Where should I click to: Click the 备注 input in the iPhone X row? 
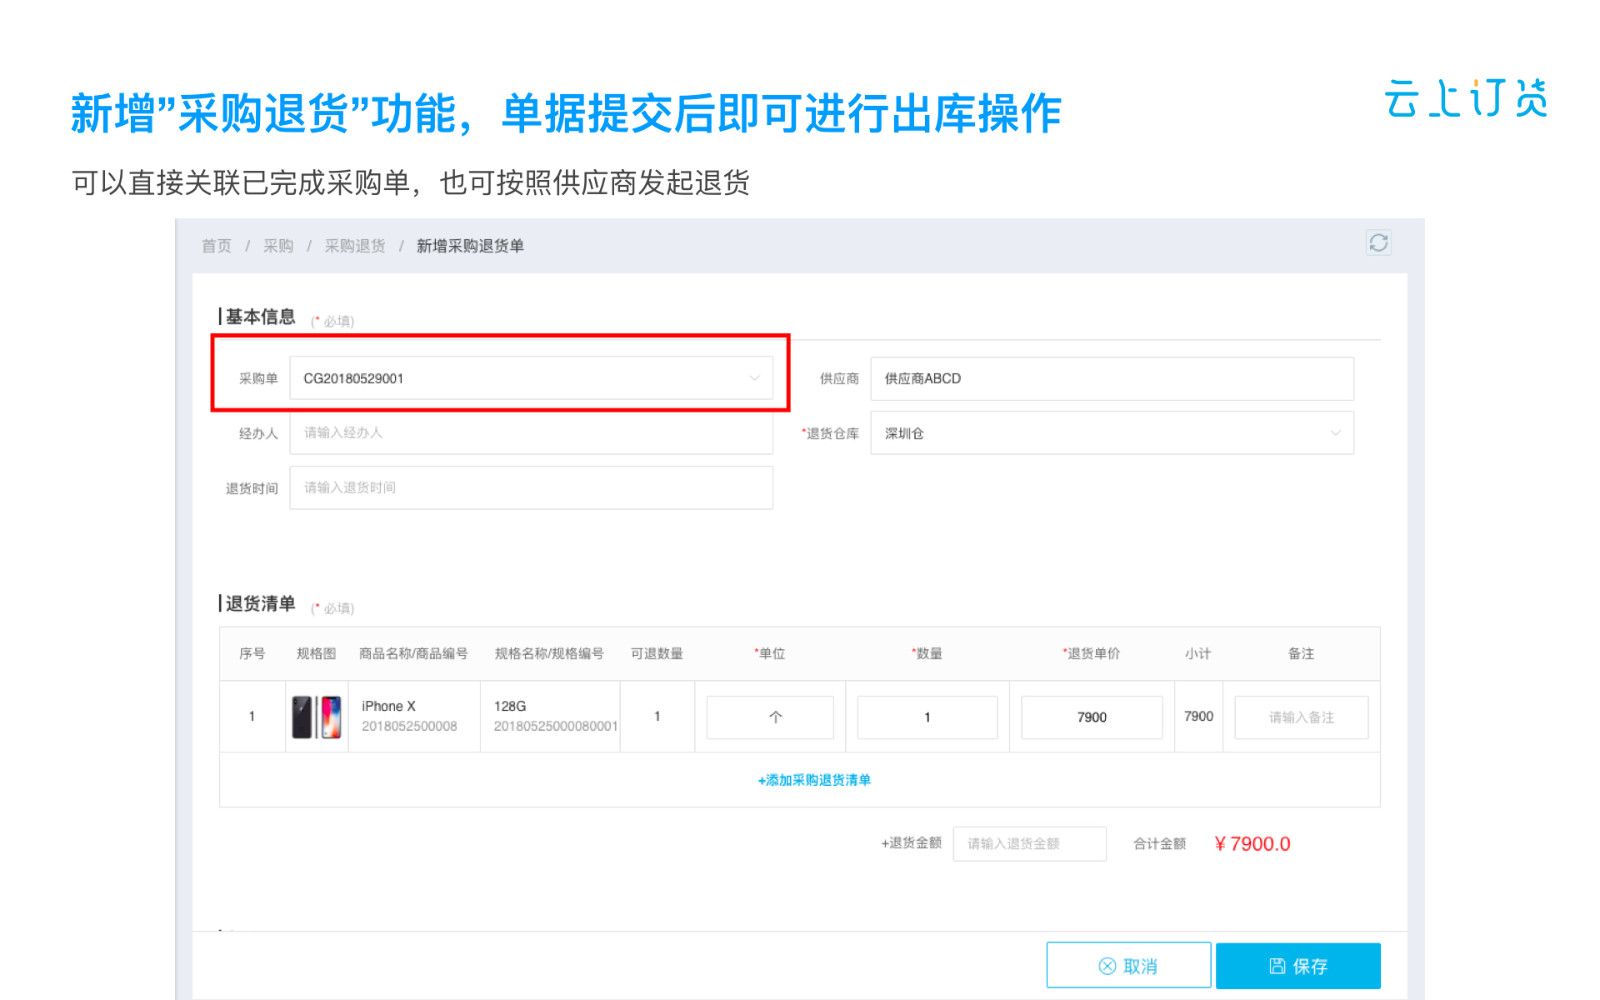pyautogui.click(x=1301, y=717)
